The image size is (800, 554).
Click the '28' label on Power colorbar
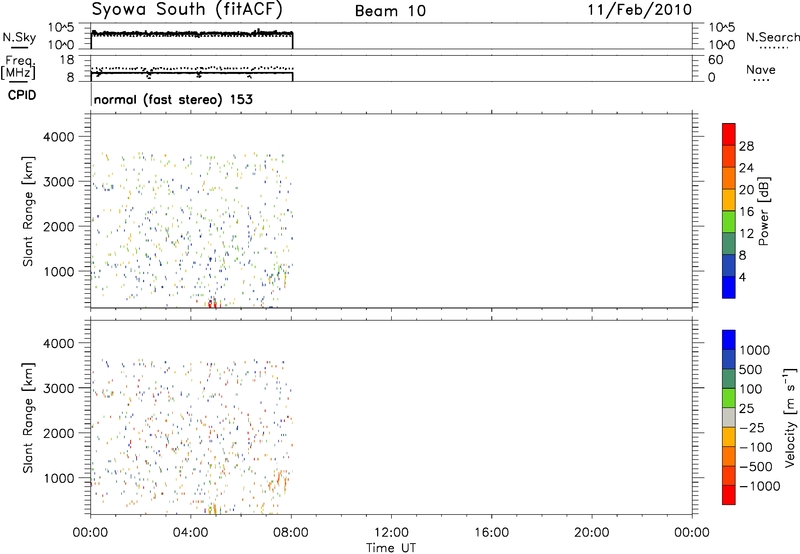point(746,146)
